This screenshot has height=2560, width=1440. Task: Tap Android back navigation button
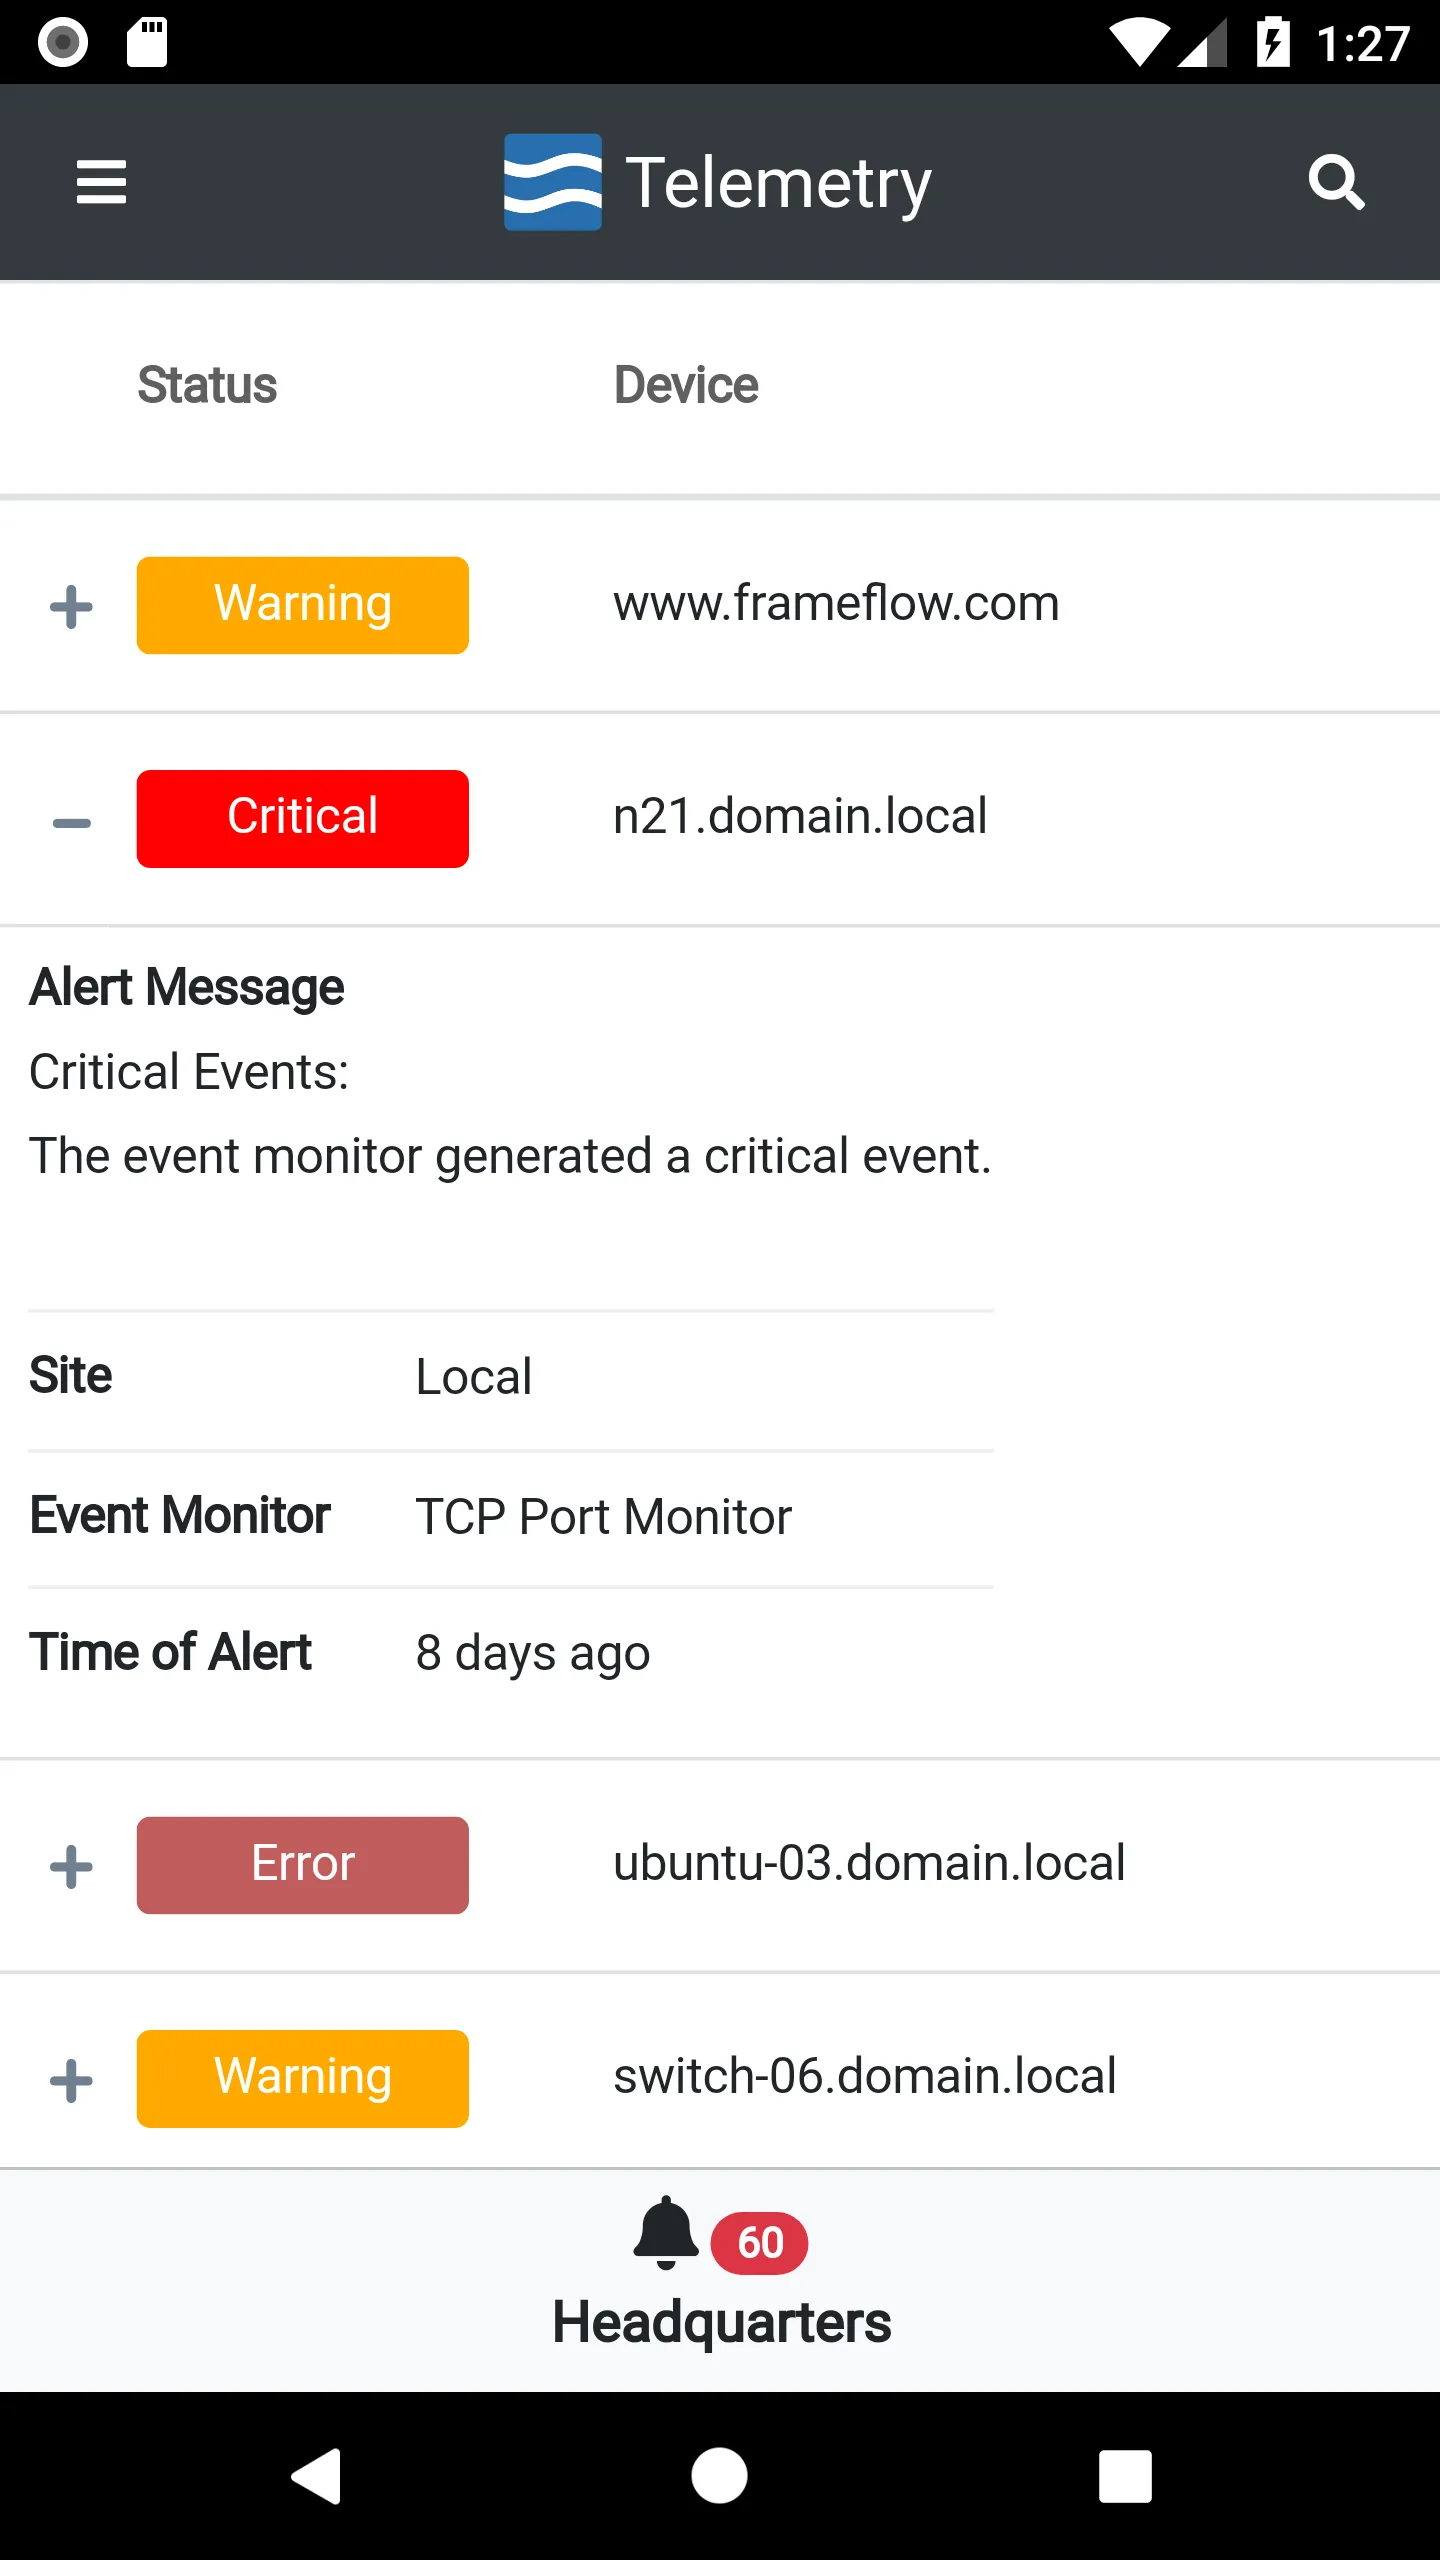tap(318, 2476)
